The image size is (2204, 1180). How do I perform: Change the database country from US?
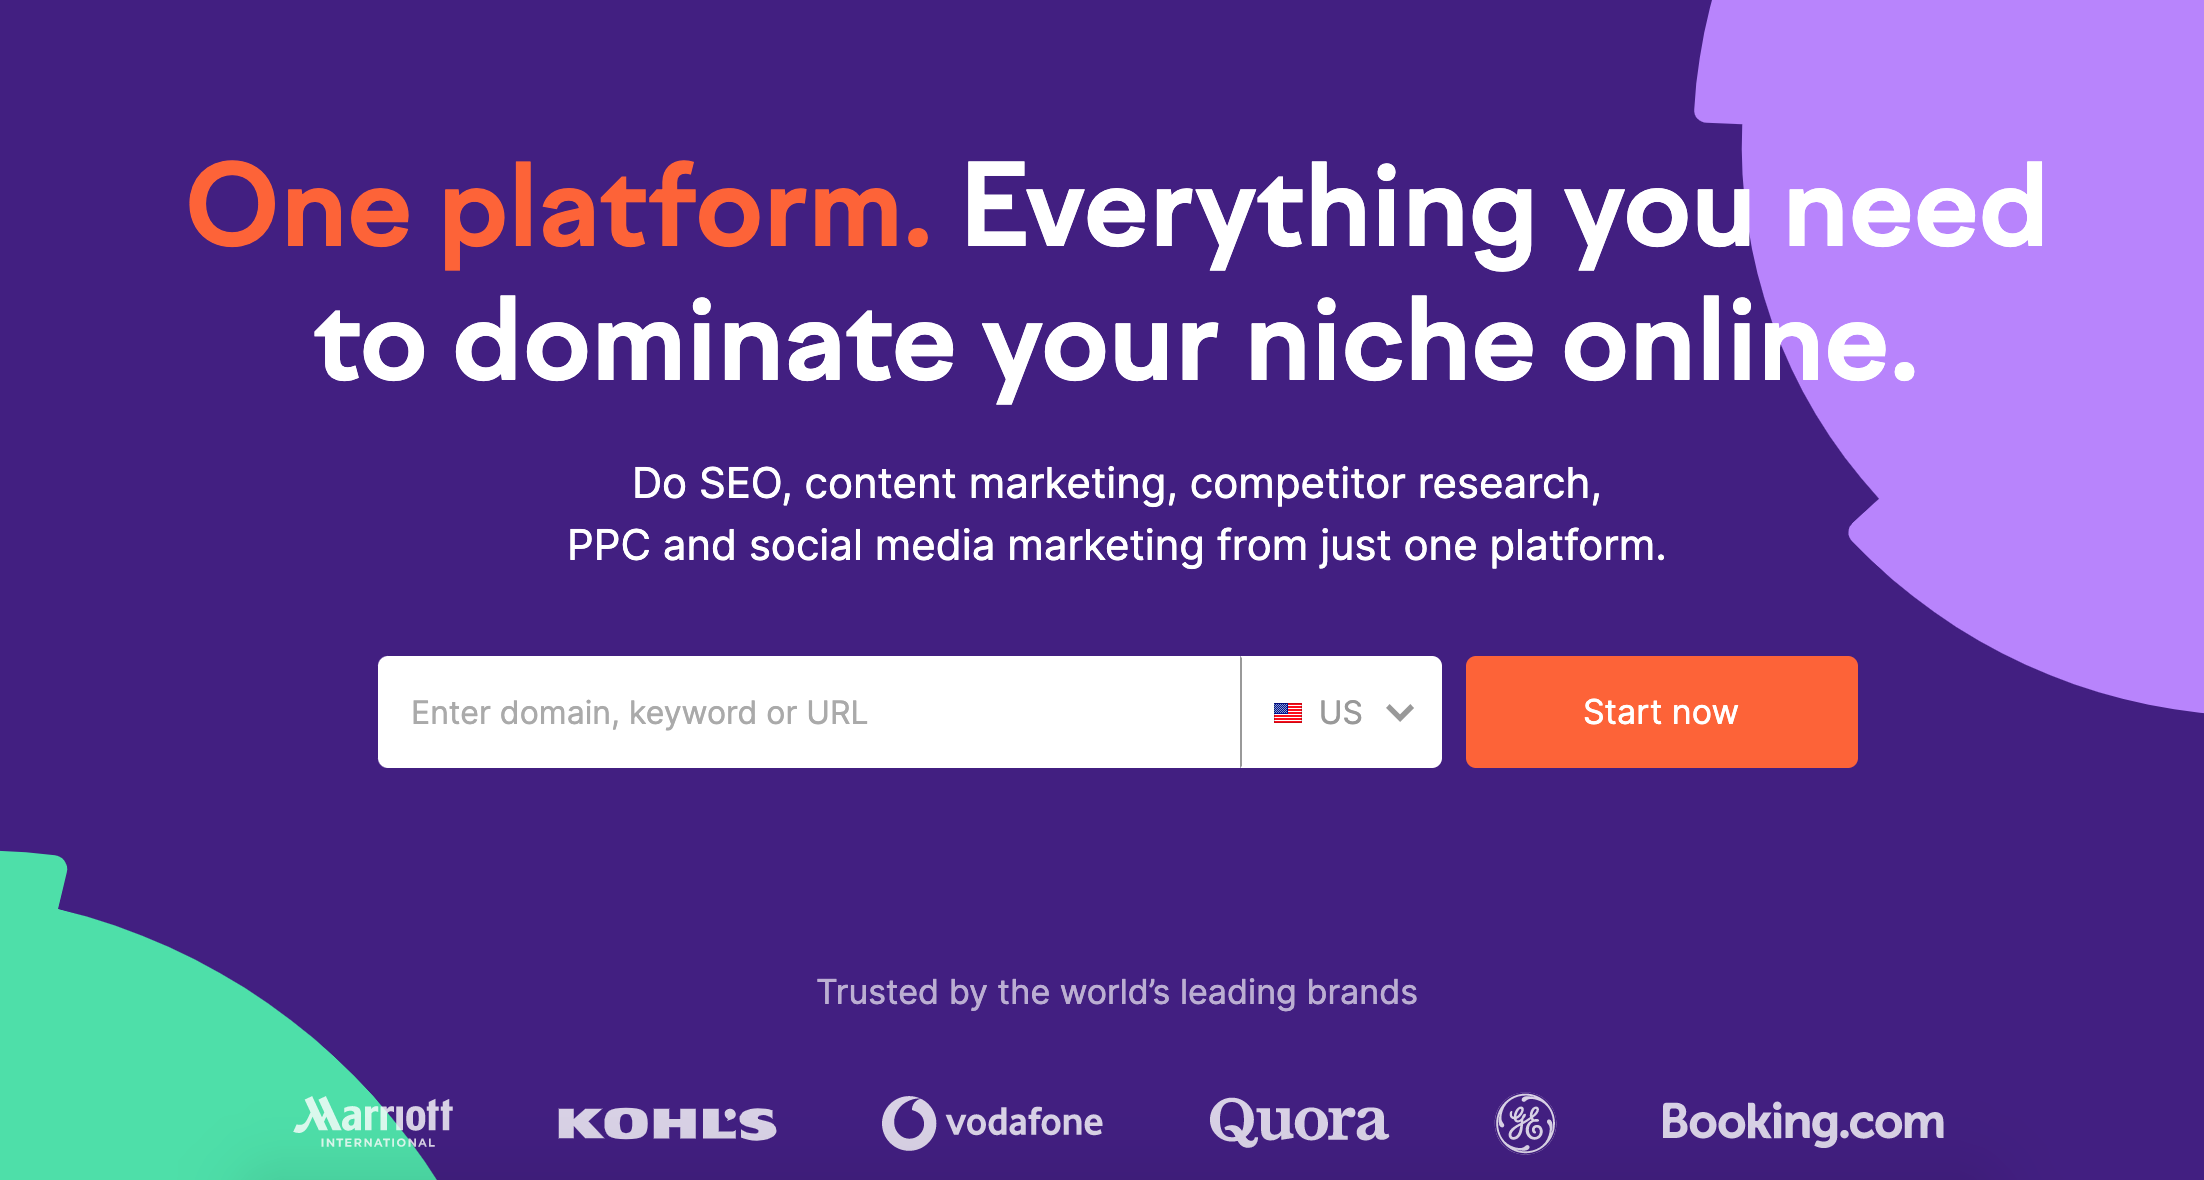[x=1340, y=712]
